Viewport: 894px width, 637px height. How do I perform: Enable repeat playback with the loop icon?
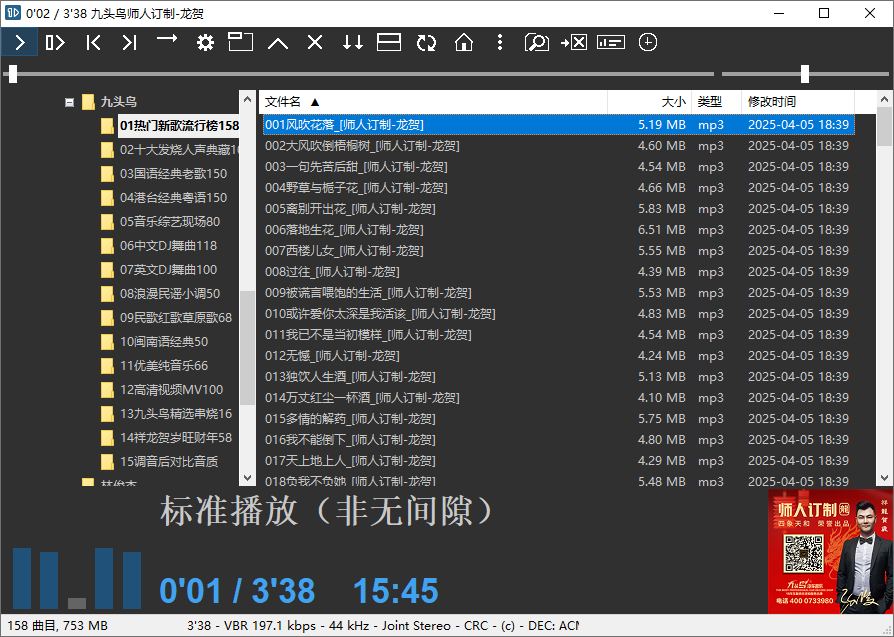click(x=425, y=42)
